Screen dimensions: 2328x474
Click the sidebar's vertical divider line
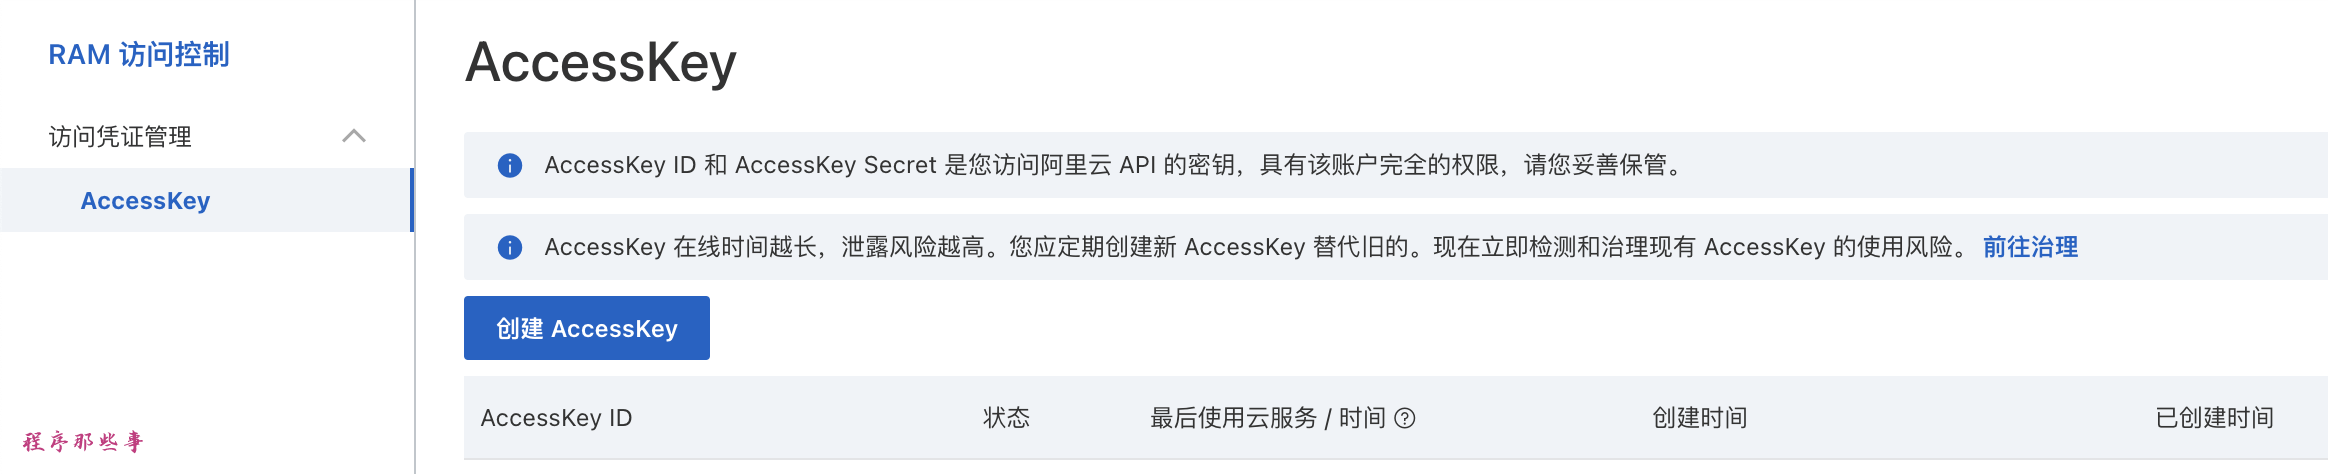[x=415, y=320]
